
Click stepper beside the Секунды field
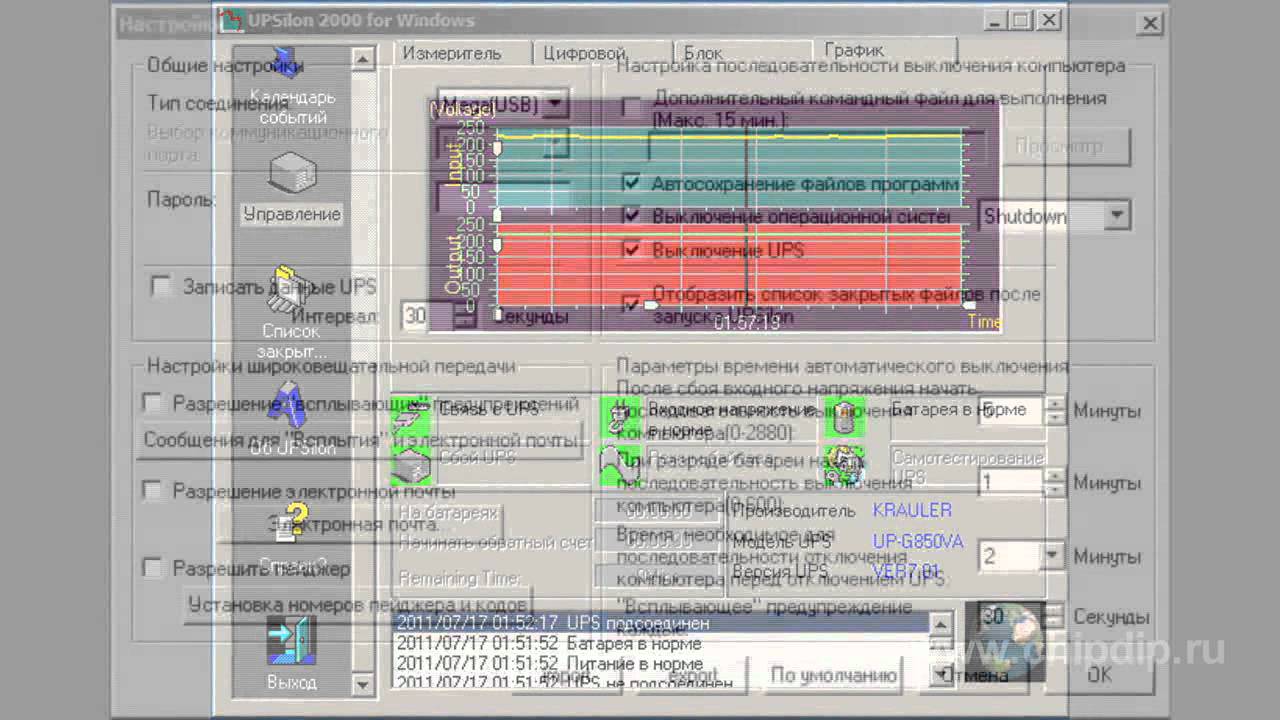coord(1055,617)
